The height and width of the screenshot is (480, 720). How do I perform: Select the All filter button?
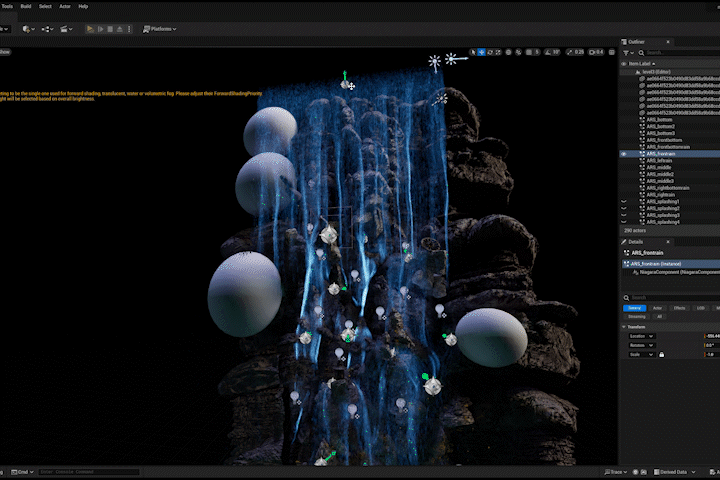(x=659, y=316)
